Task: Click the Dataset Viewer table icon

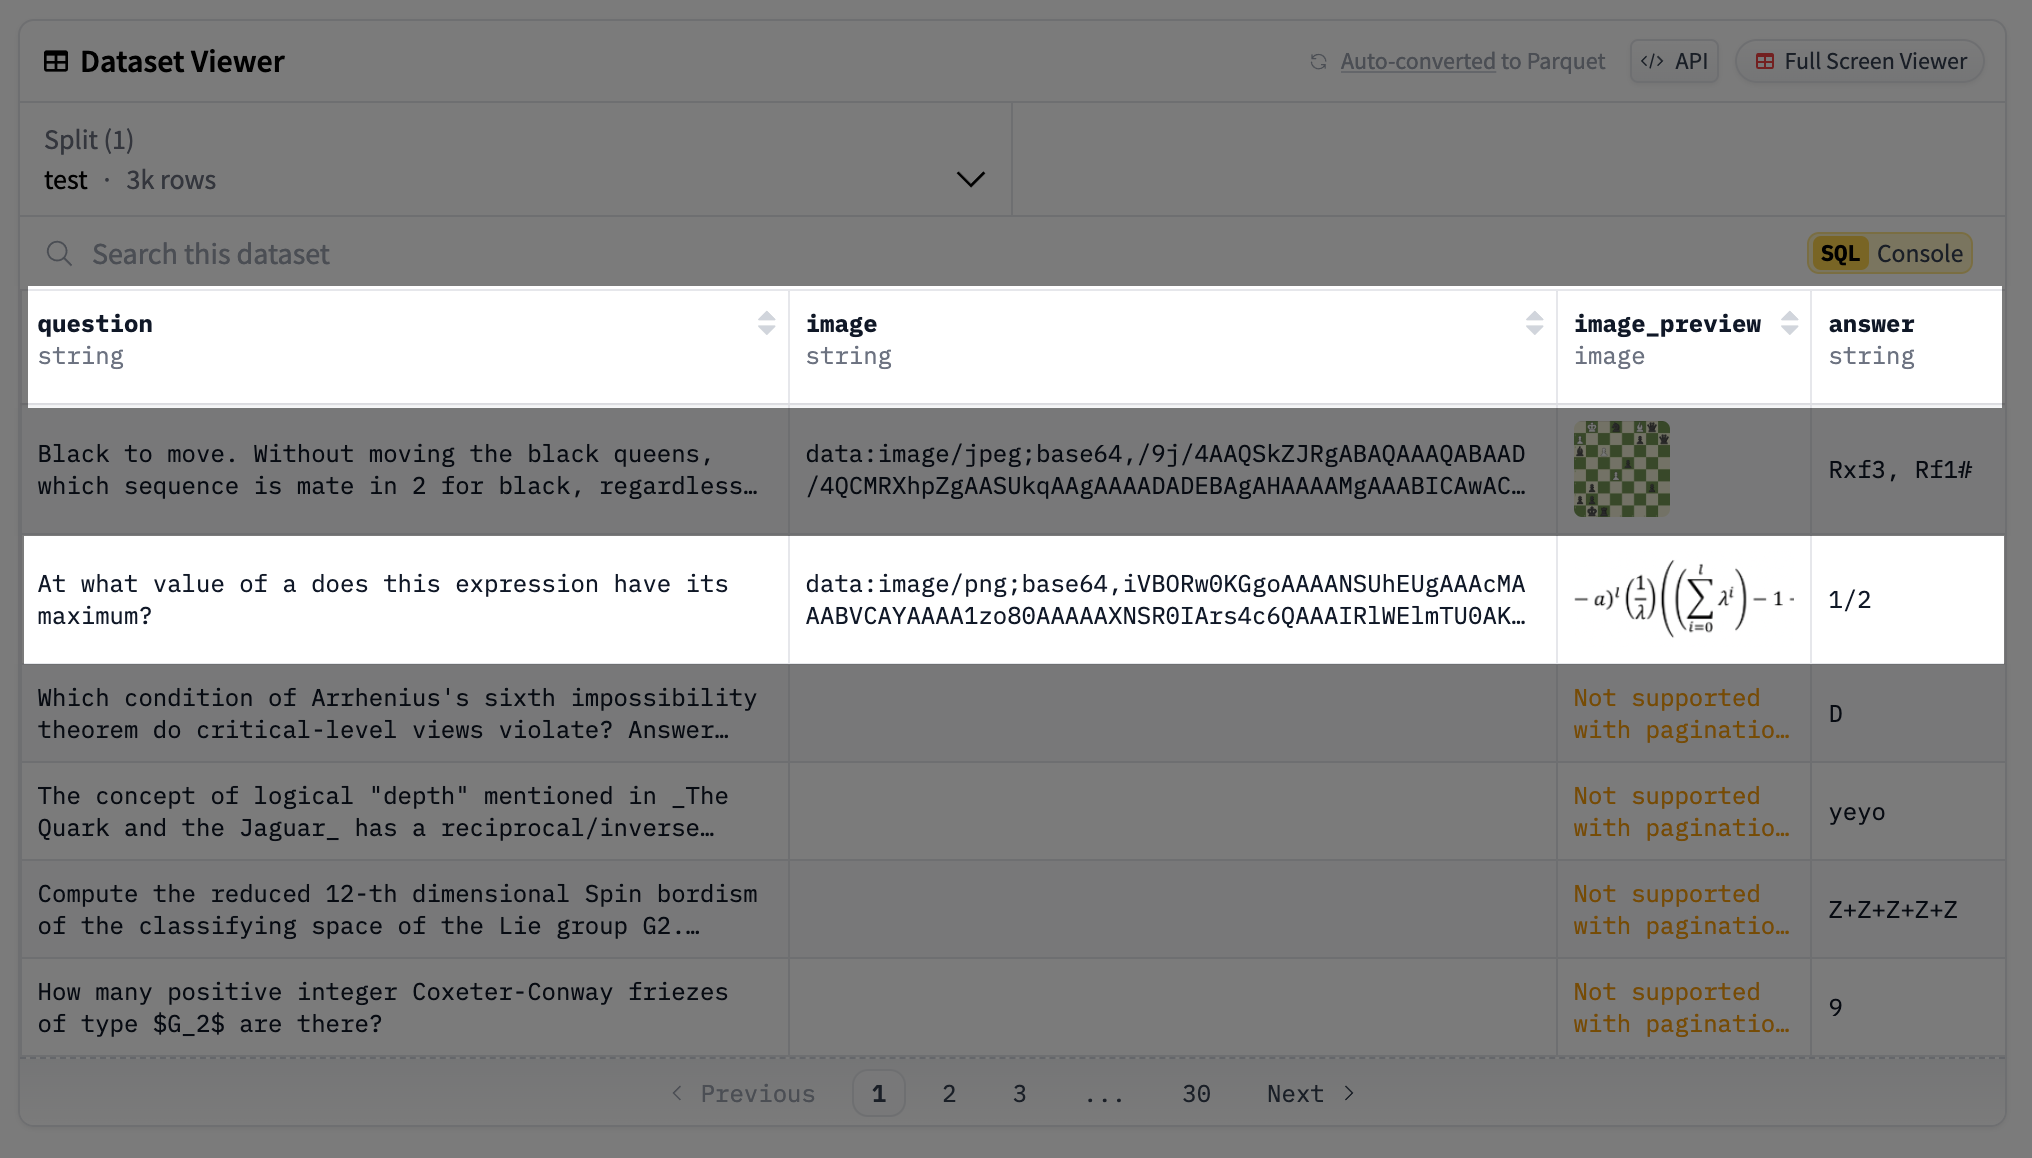Action: point(56,62)
